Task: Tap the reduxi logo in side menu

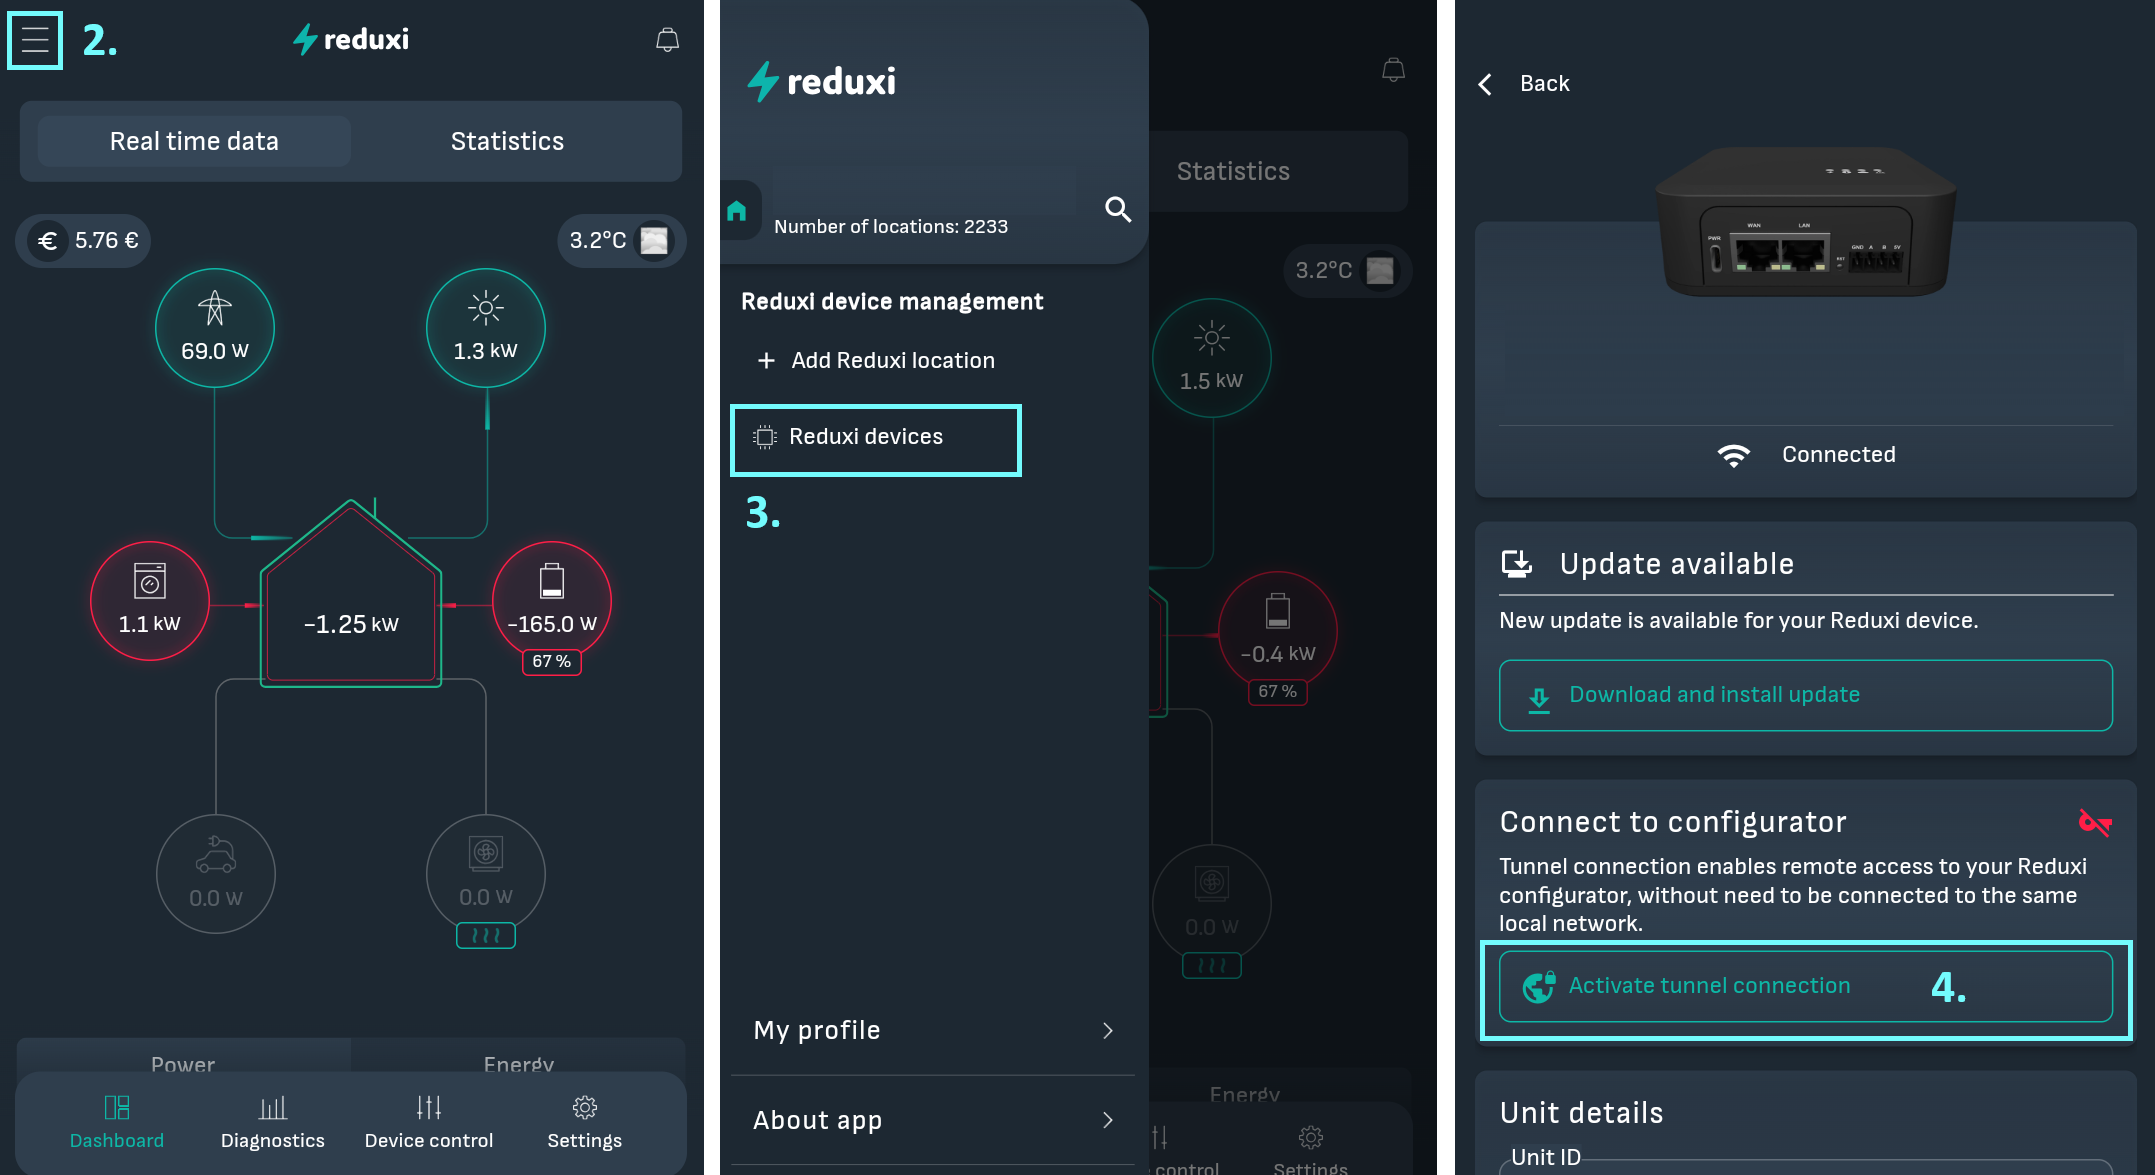Action: [x=822, y=81]
